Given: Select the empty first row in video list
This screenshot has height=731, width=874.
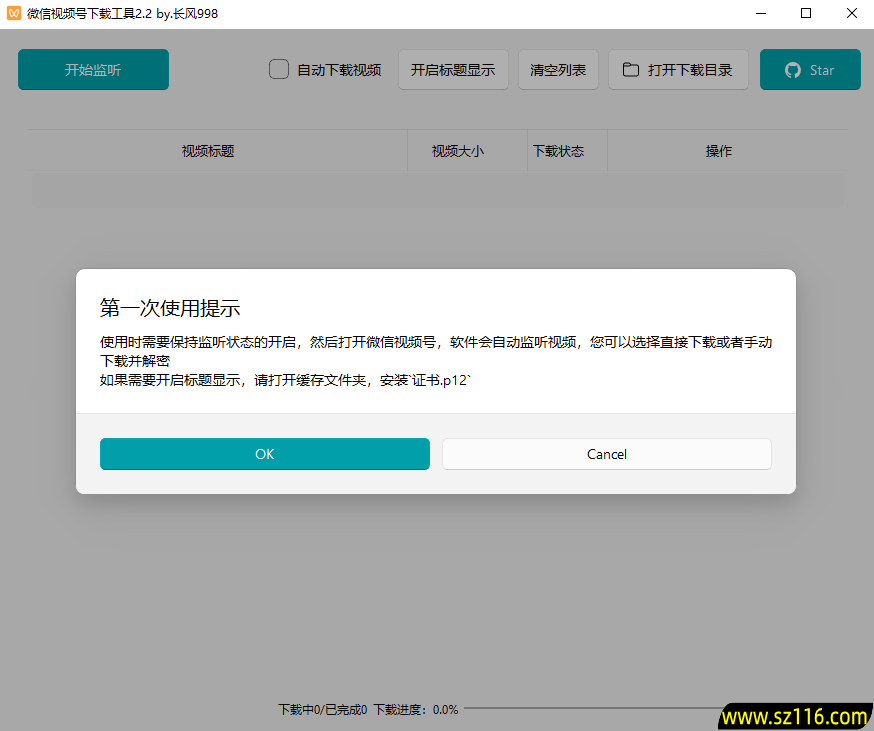Looking at the screenshot, I should pyautogui.click(x=437, y=190).
